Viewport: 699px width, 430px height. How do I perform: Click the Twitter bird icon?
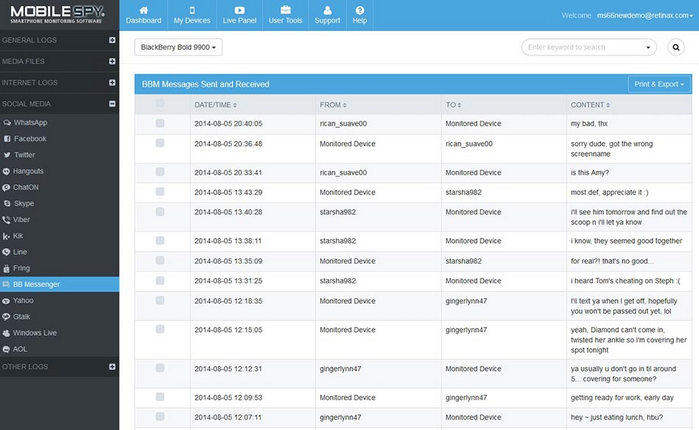tap(7, 155)
